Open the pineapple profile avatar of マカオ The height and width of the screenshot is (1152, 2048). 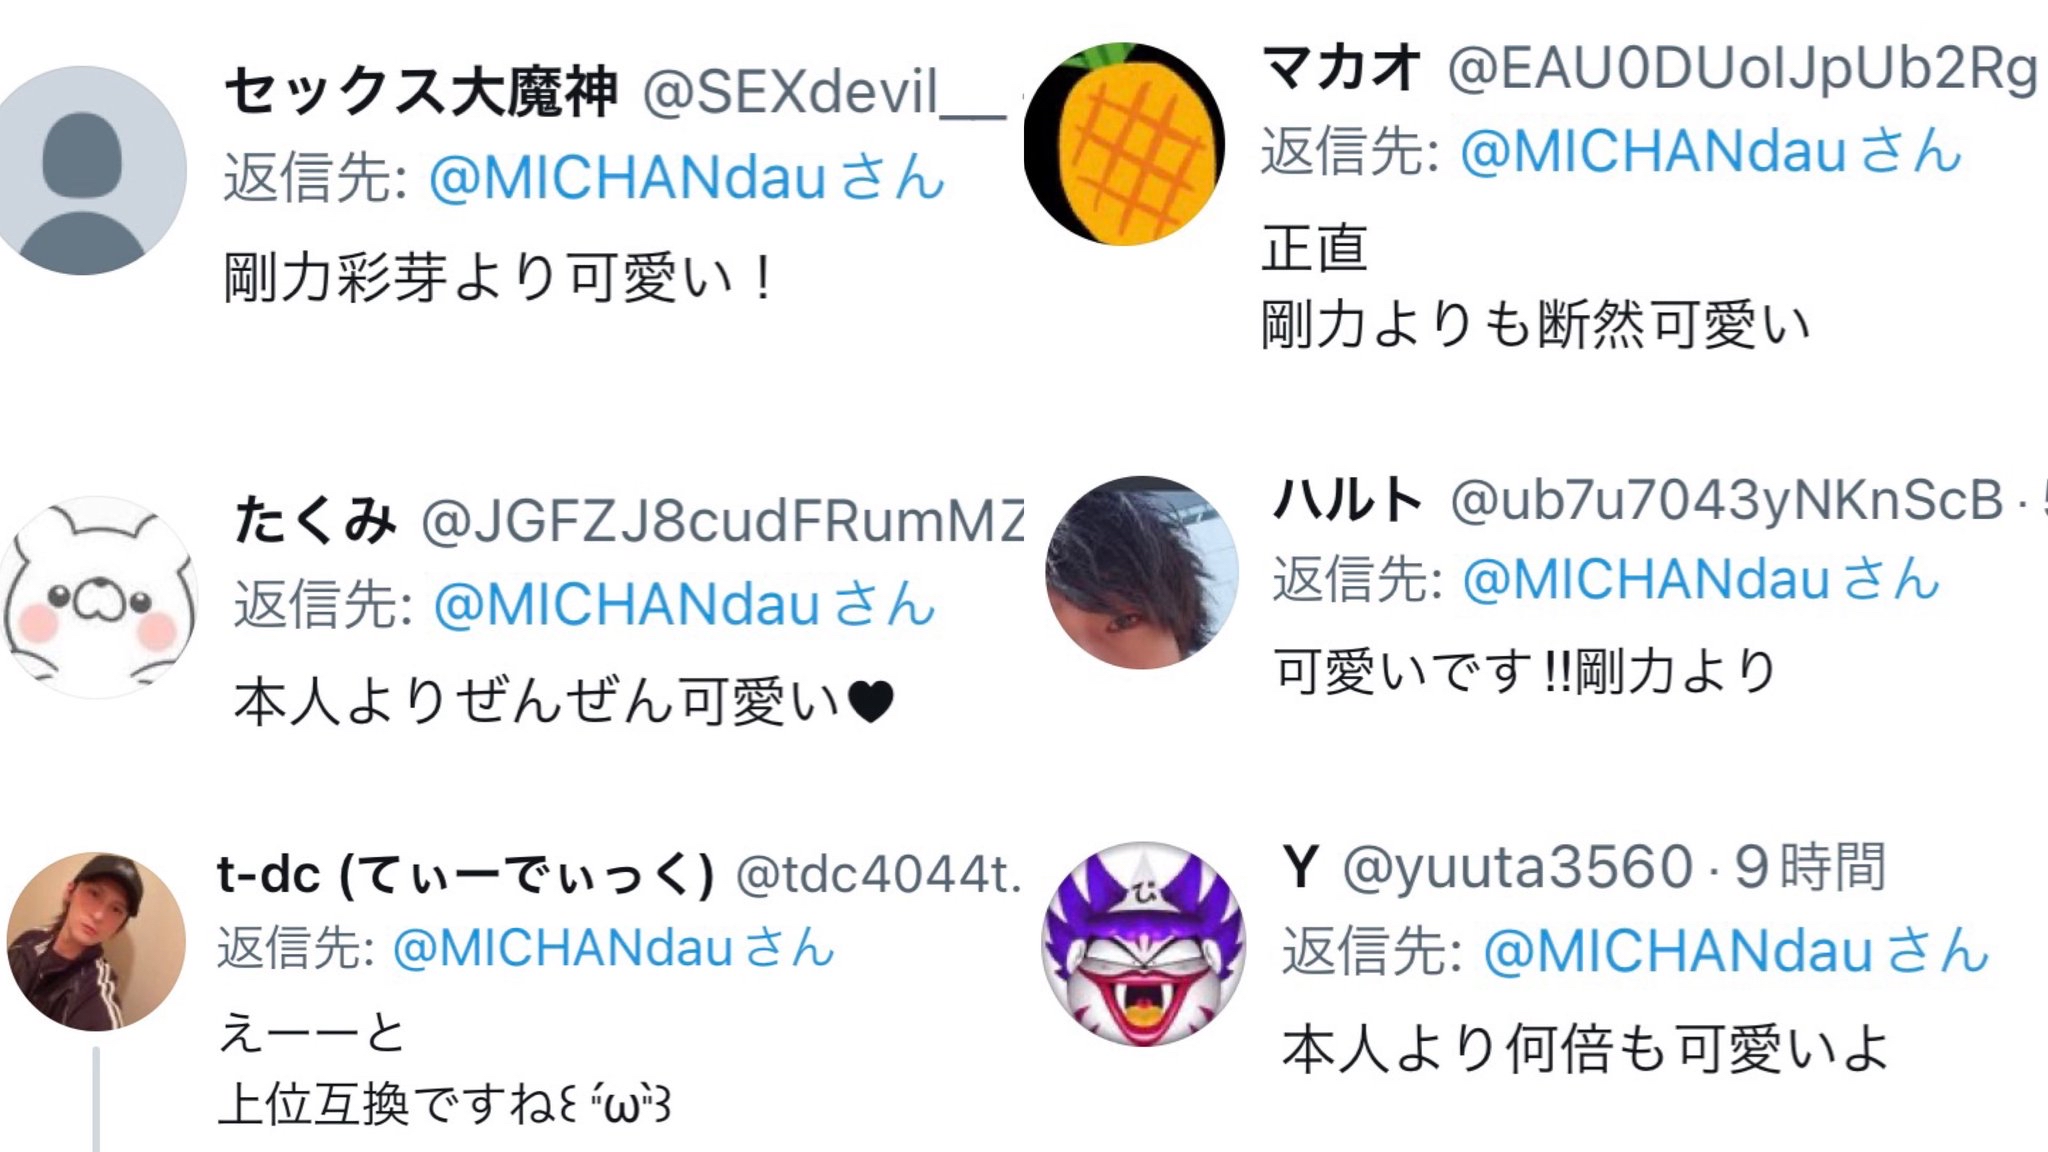click(x=1124, y=144)
